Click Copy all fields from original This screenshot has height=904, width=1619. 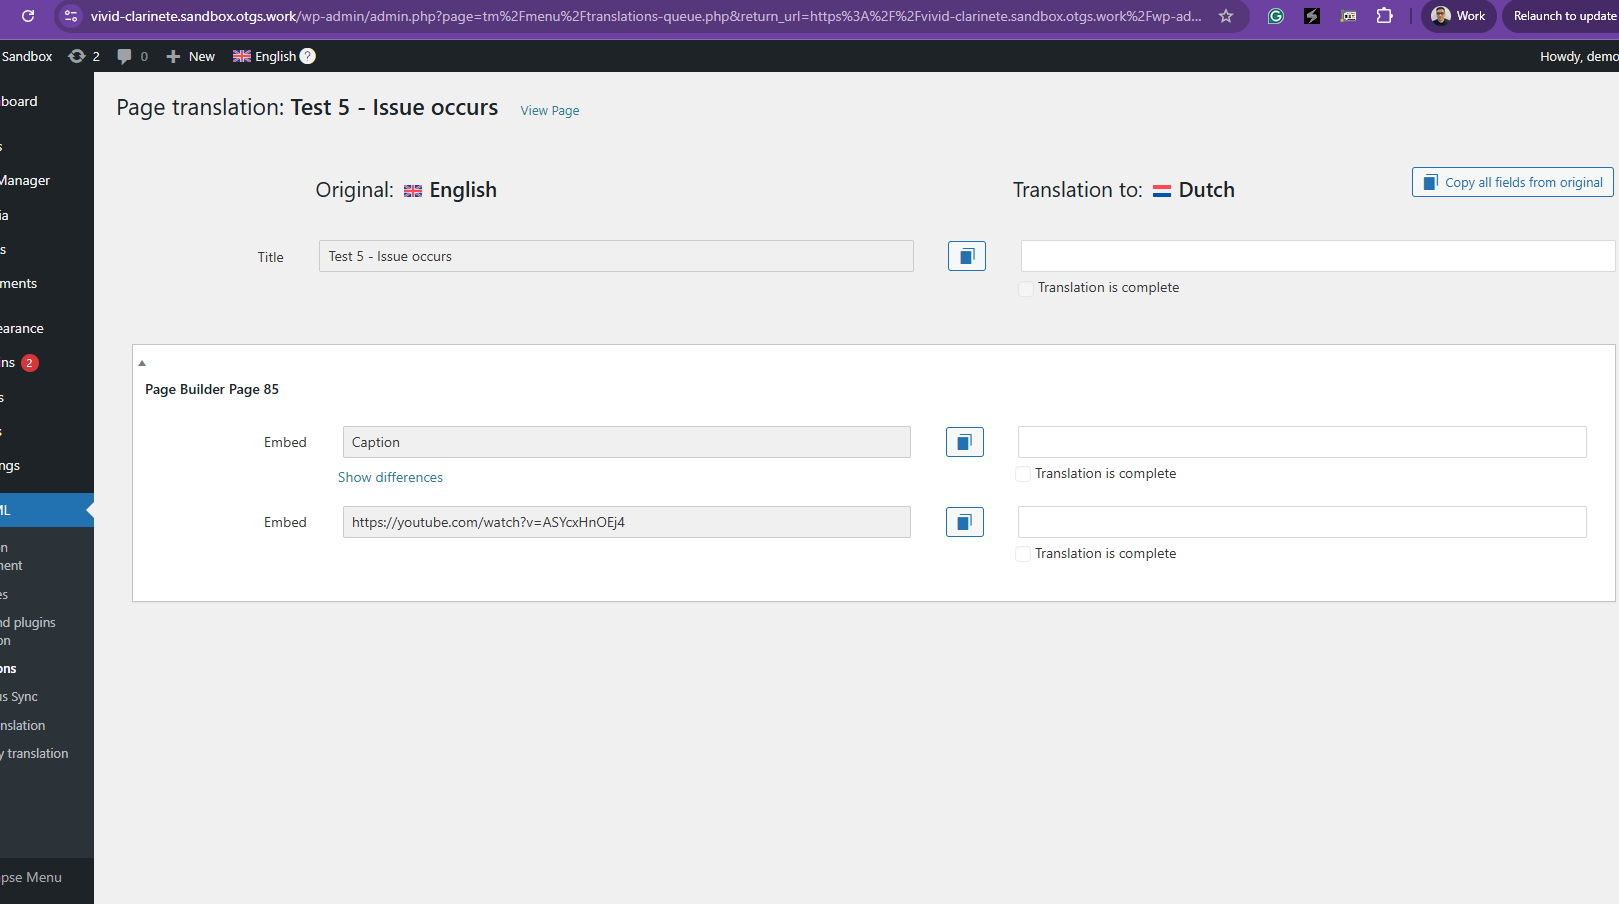1512,182
